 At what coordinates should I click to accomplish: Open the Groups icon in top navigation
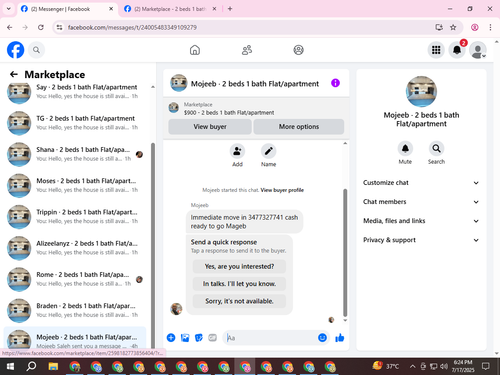pyautogui.click(x=298, y=50)
